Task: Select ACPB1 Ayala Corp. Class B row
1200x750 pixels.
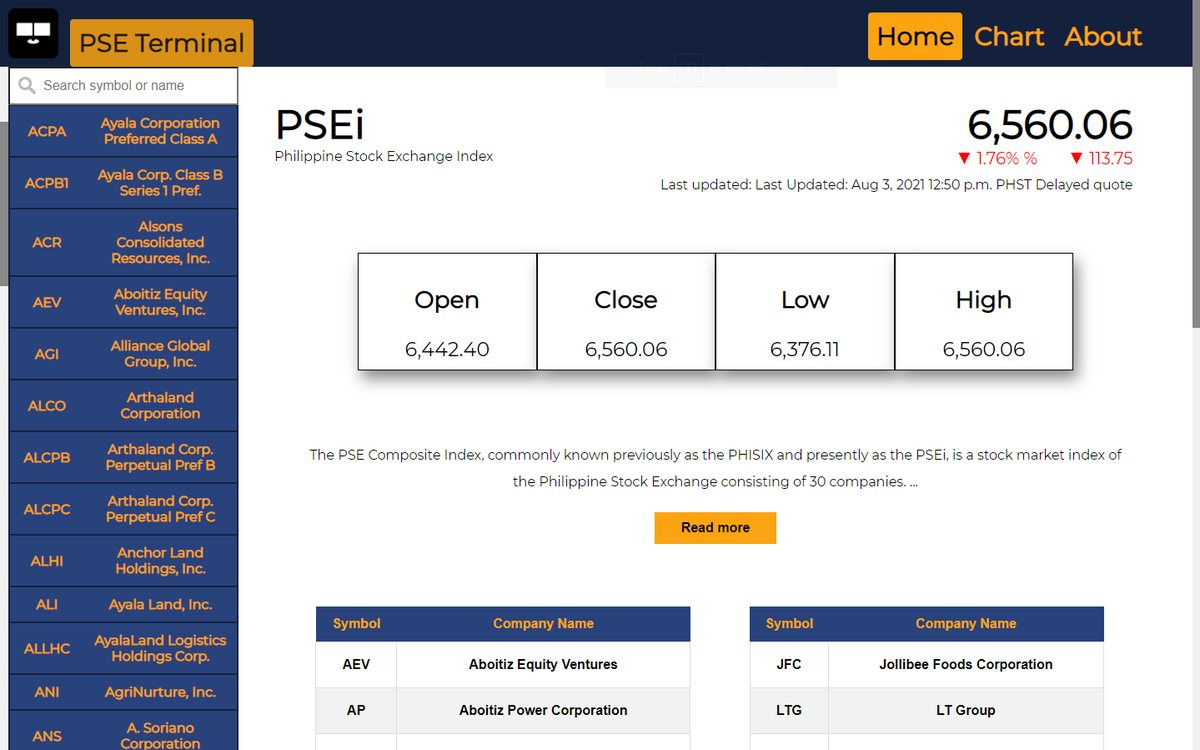Action: pos(123,182)
